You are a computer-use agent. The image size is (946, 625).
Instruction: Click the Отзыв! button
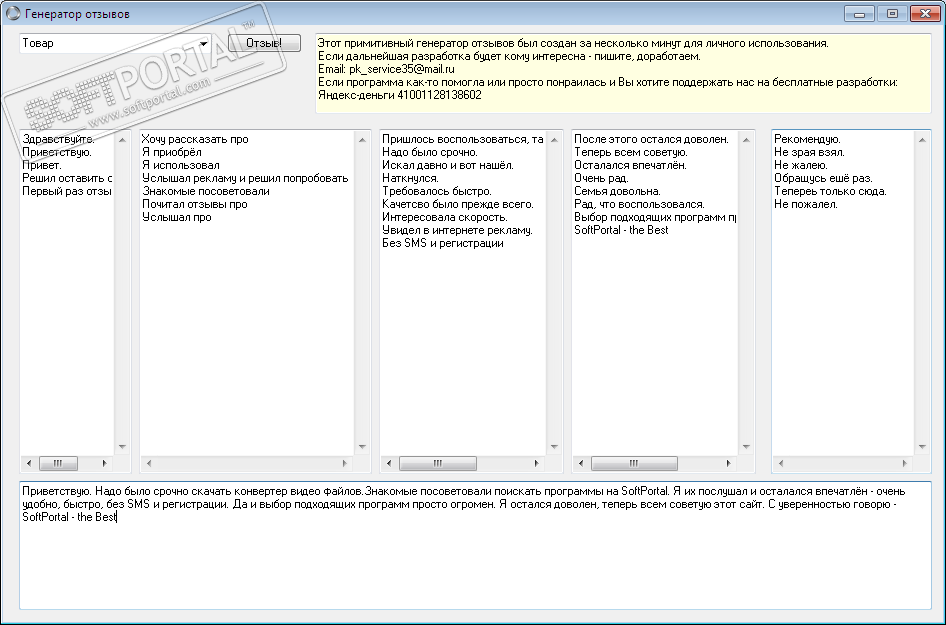[x=264, y=43]
